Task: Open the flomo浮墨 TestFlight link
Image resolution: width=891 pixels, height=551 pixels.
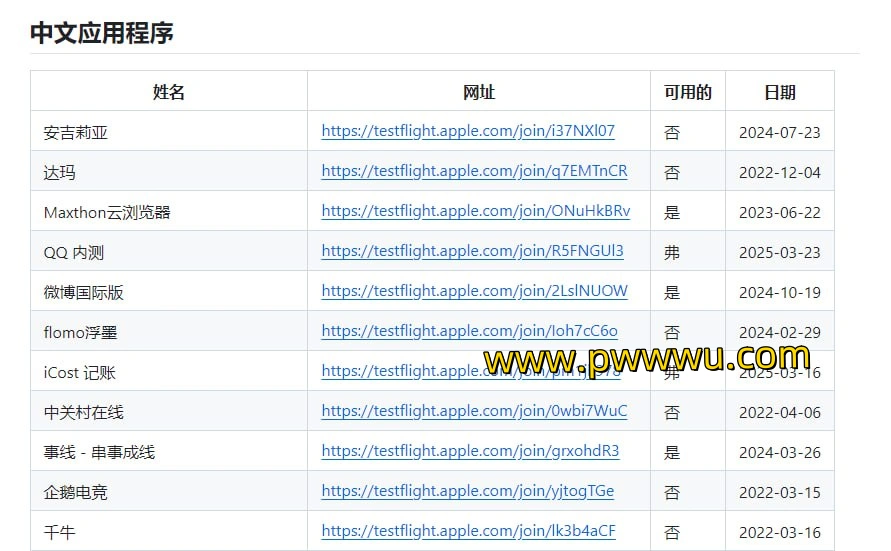Action: tap(469, 331)
